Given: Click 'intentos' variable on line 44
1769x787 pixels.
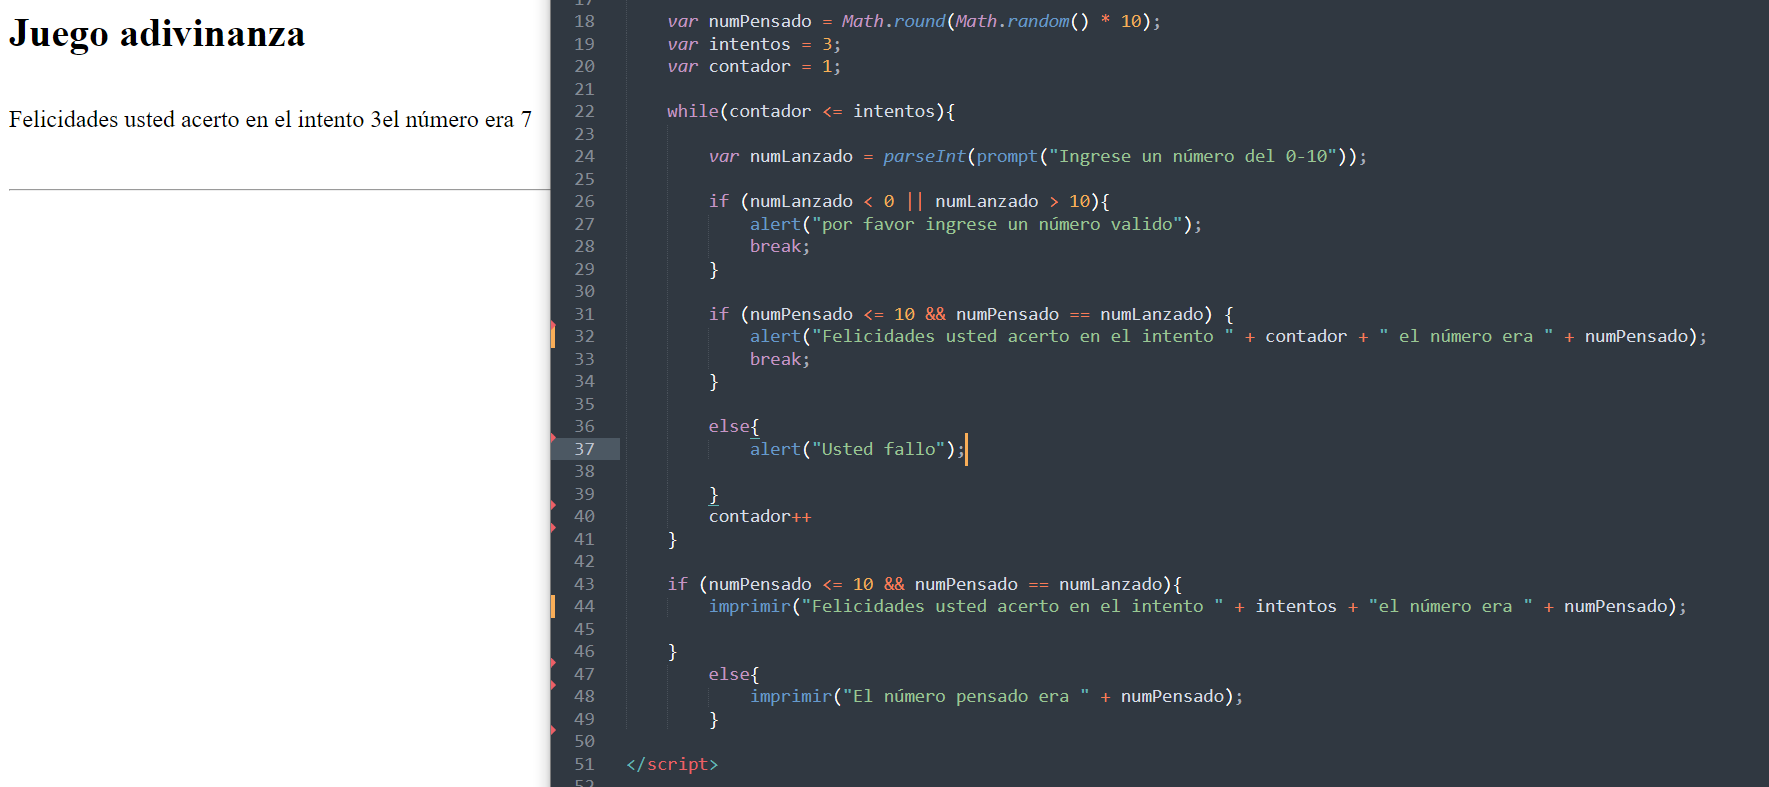Looking at the screenshot, I should (x=1296, y=606).
